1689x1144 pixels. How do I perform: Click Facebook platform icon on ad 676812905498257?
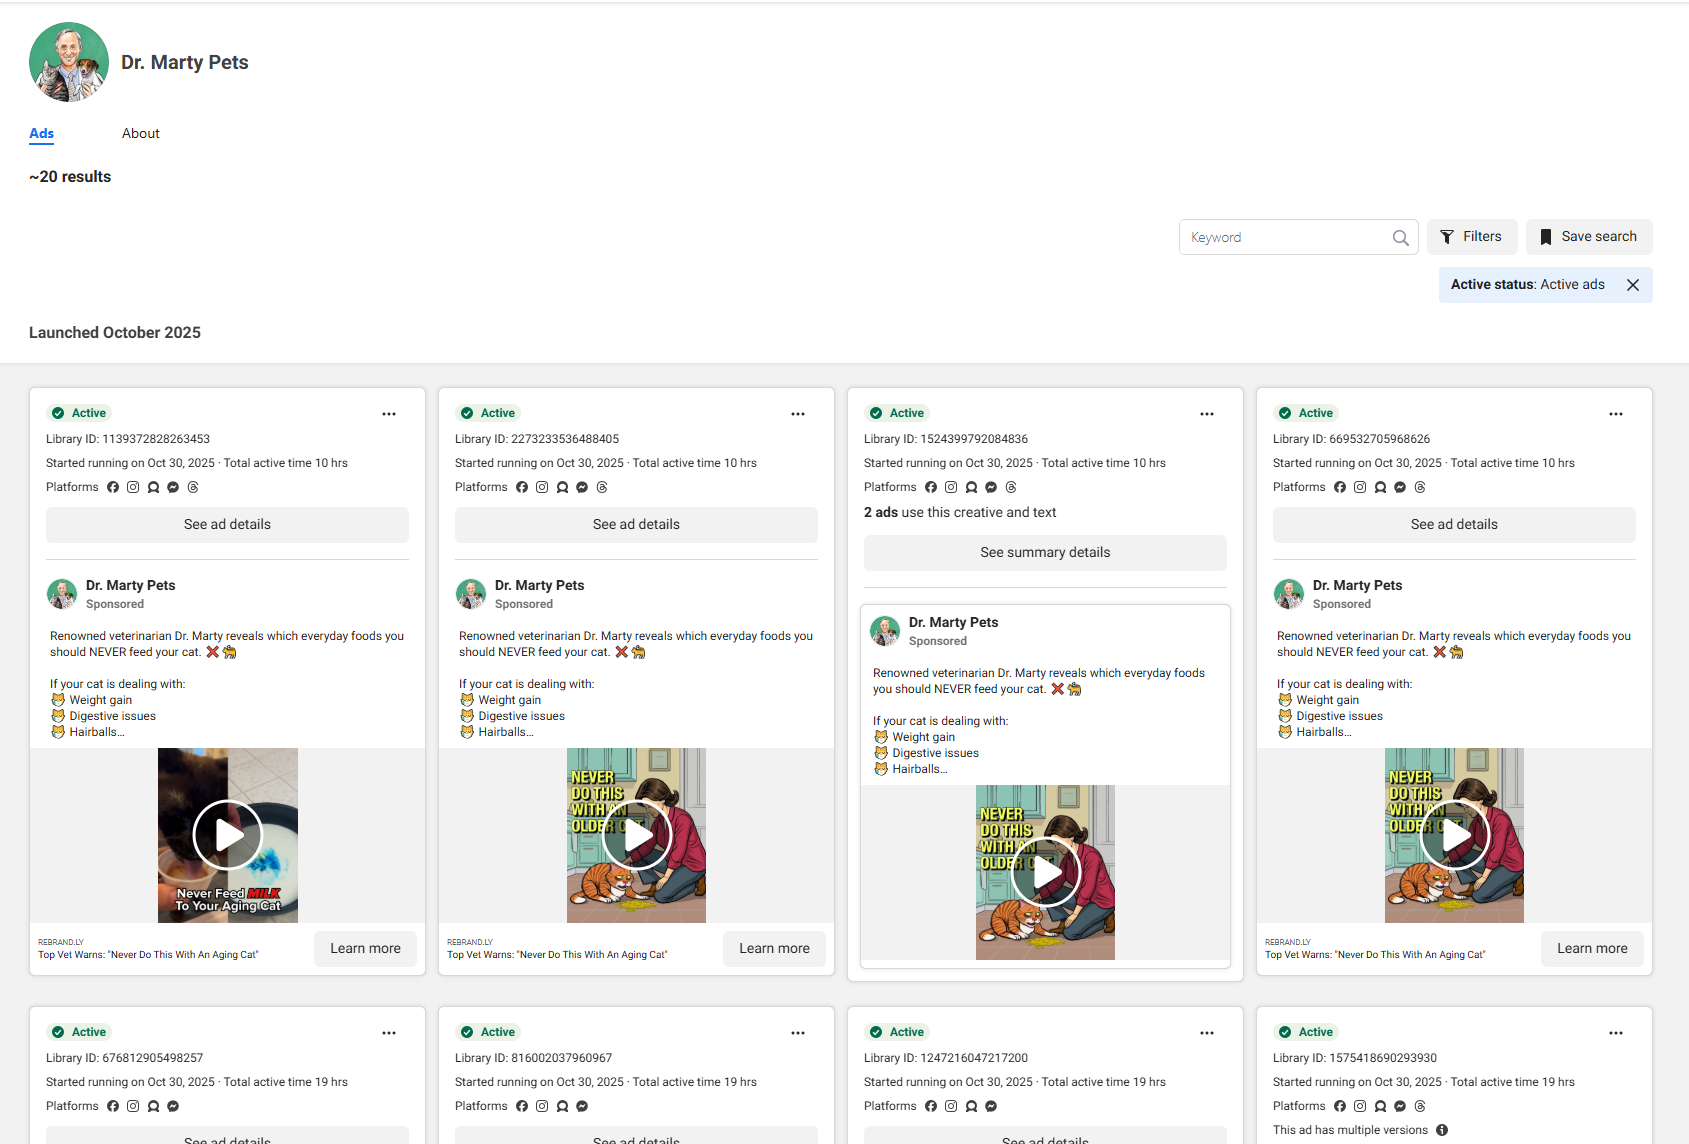coord(113,1107)
